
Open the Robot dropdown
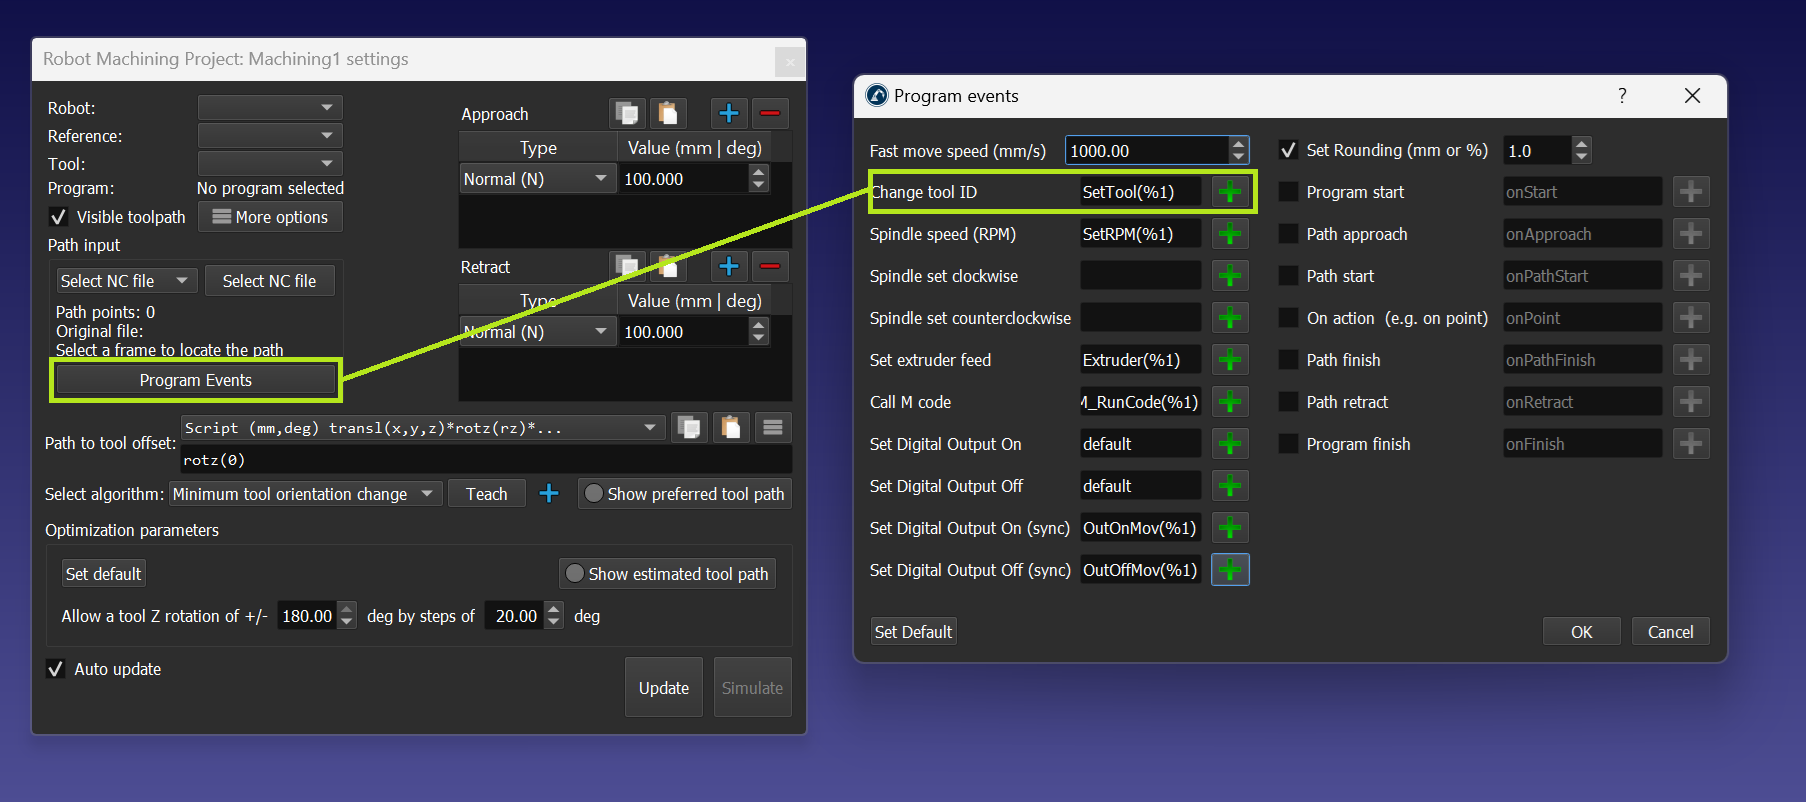point(270,107)
